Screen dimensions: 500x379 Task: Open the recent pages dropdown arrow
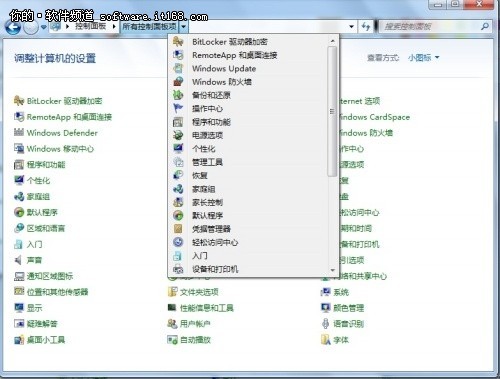pos(43,27)
